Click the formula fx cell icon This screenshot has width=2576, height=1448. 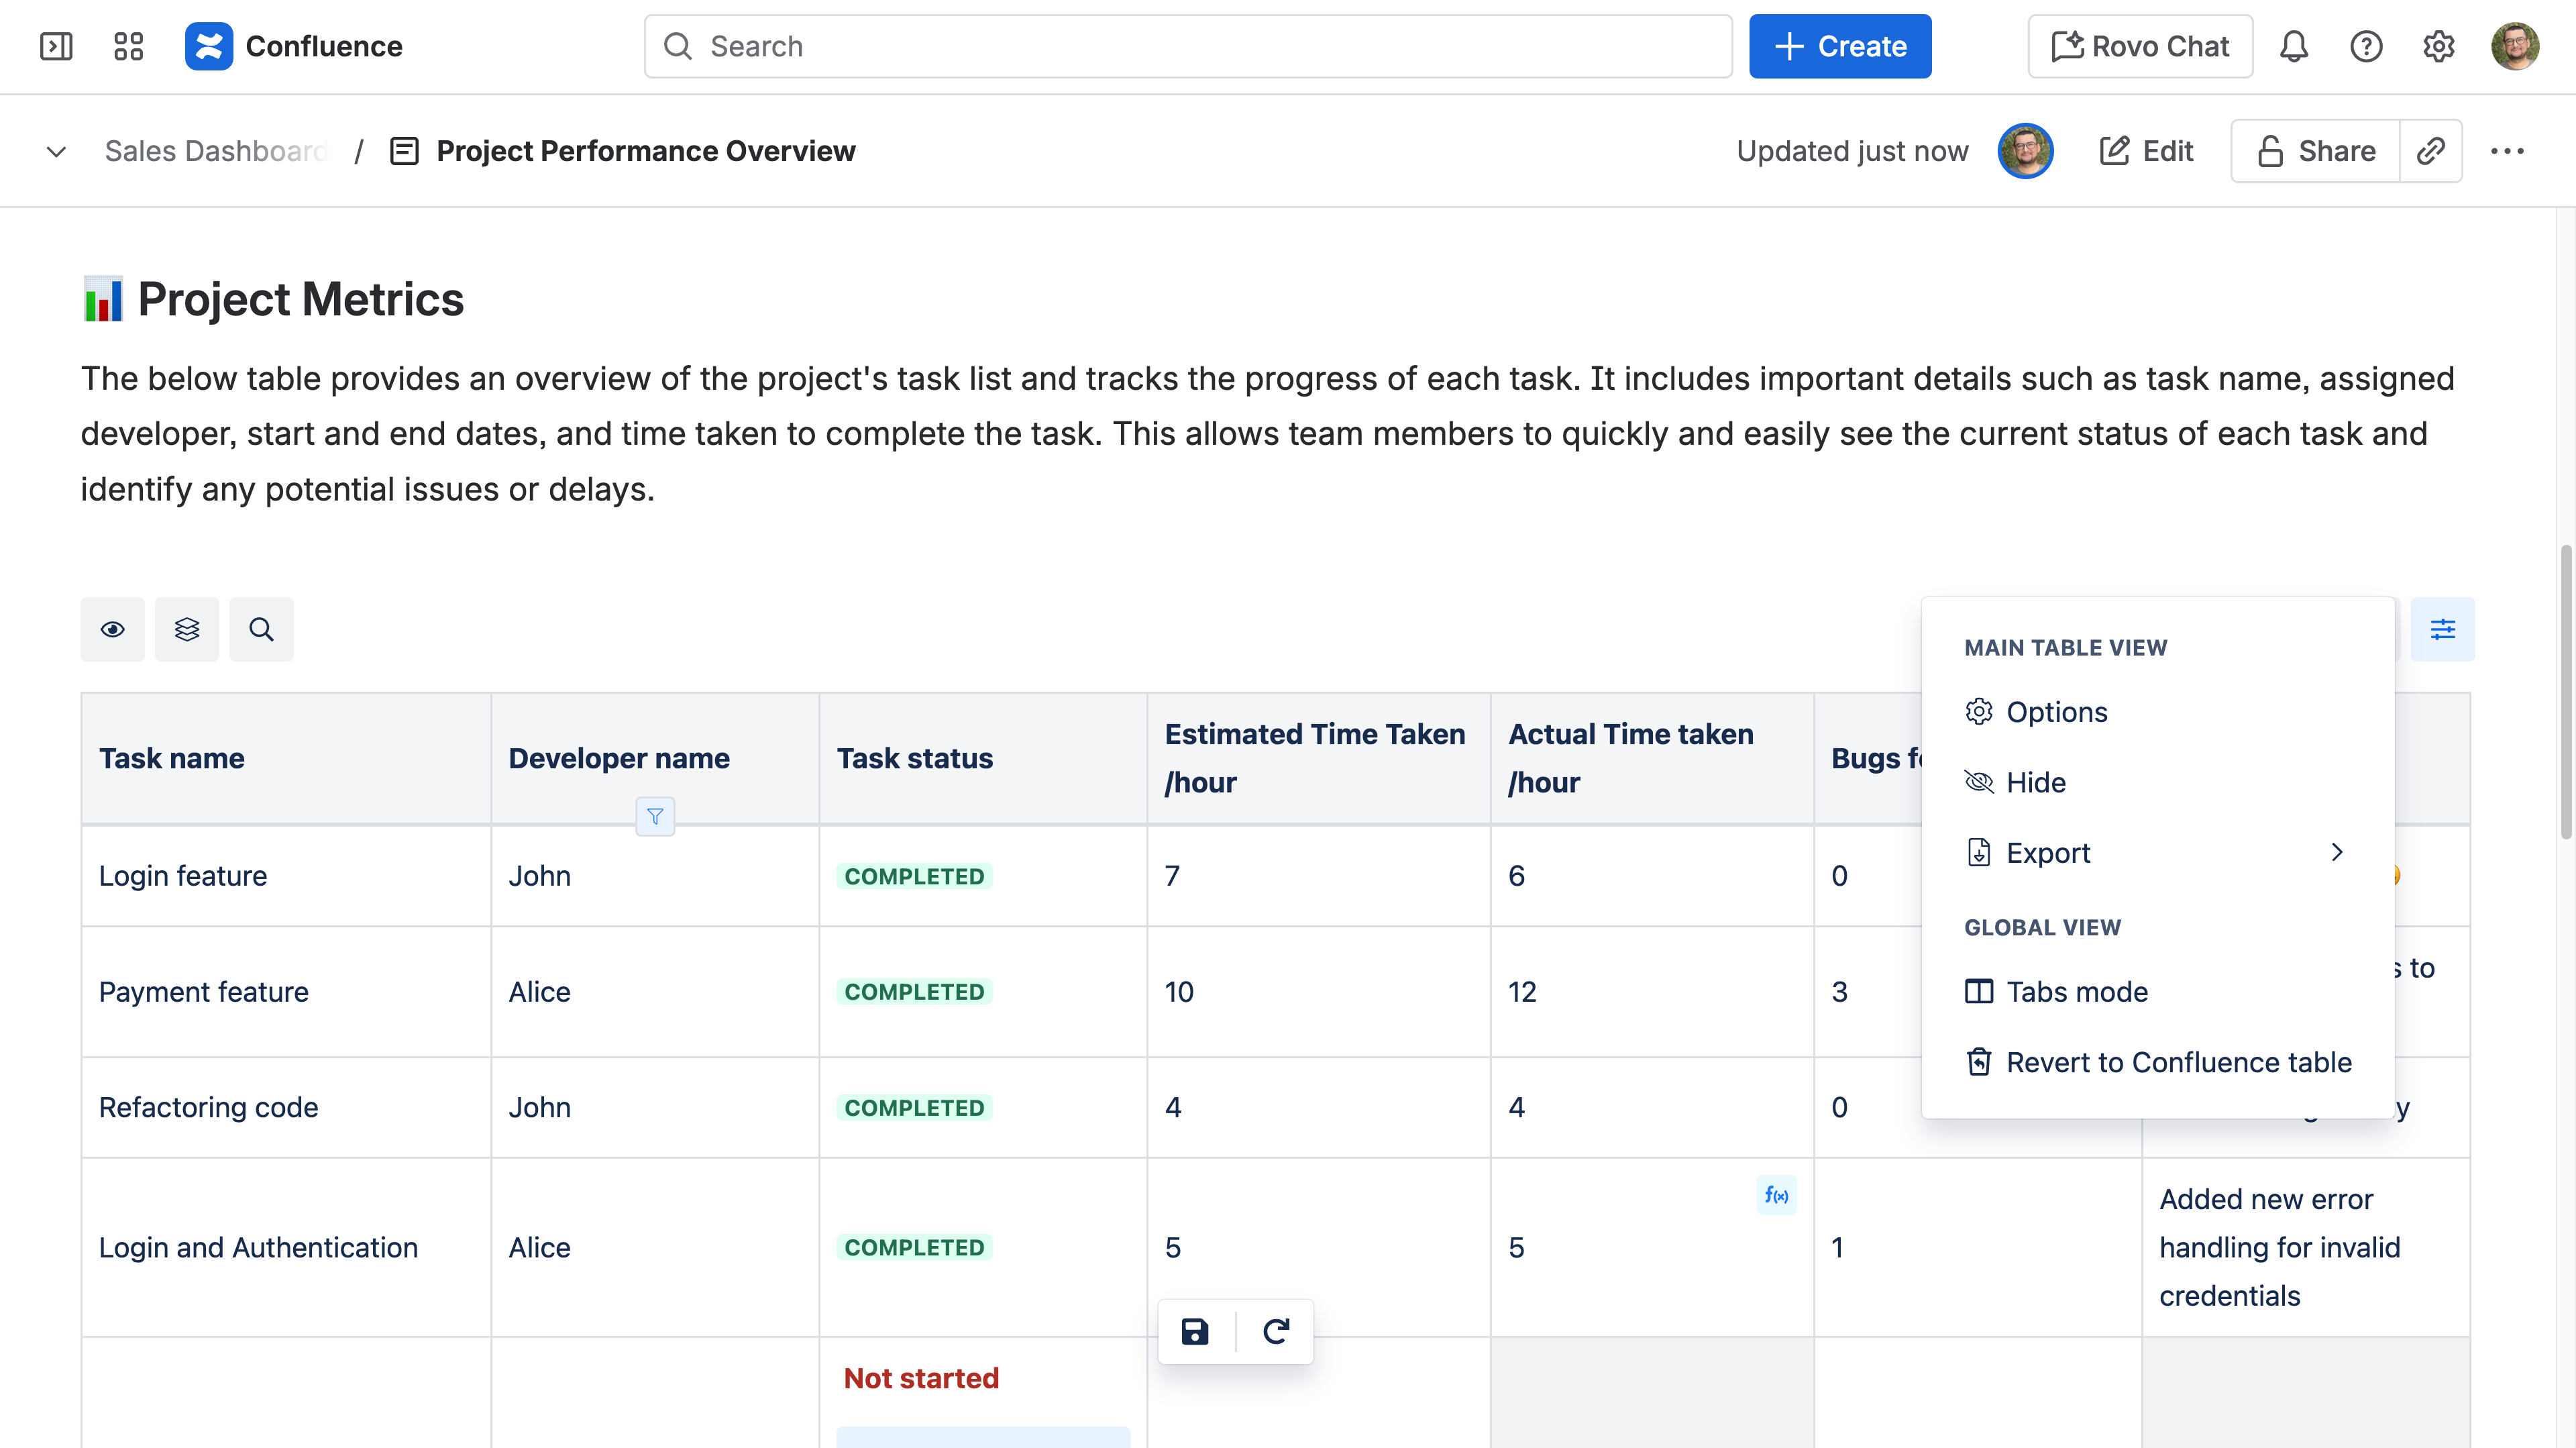1776,1195
